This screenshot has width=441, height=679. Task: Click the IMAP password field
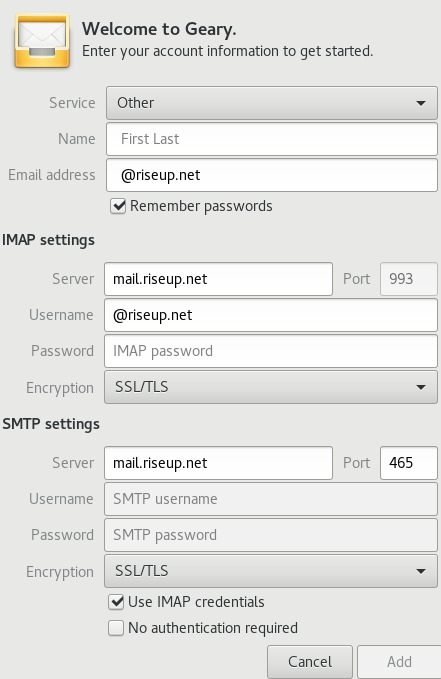271,351
